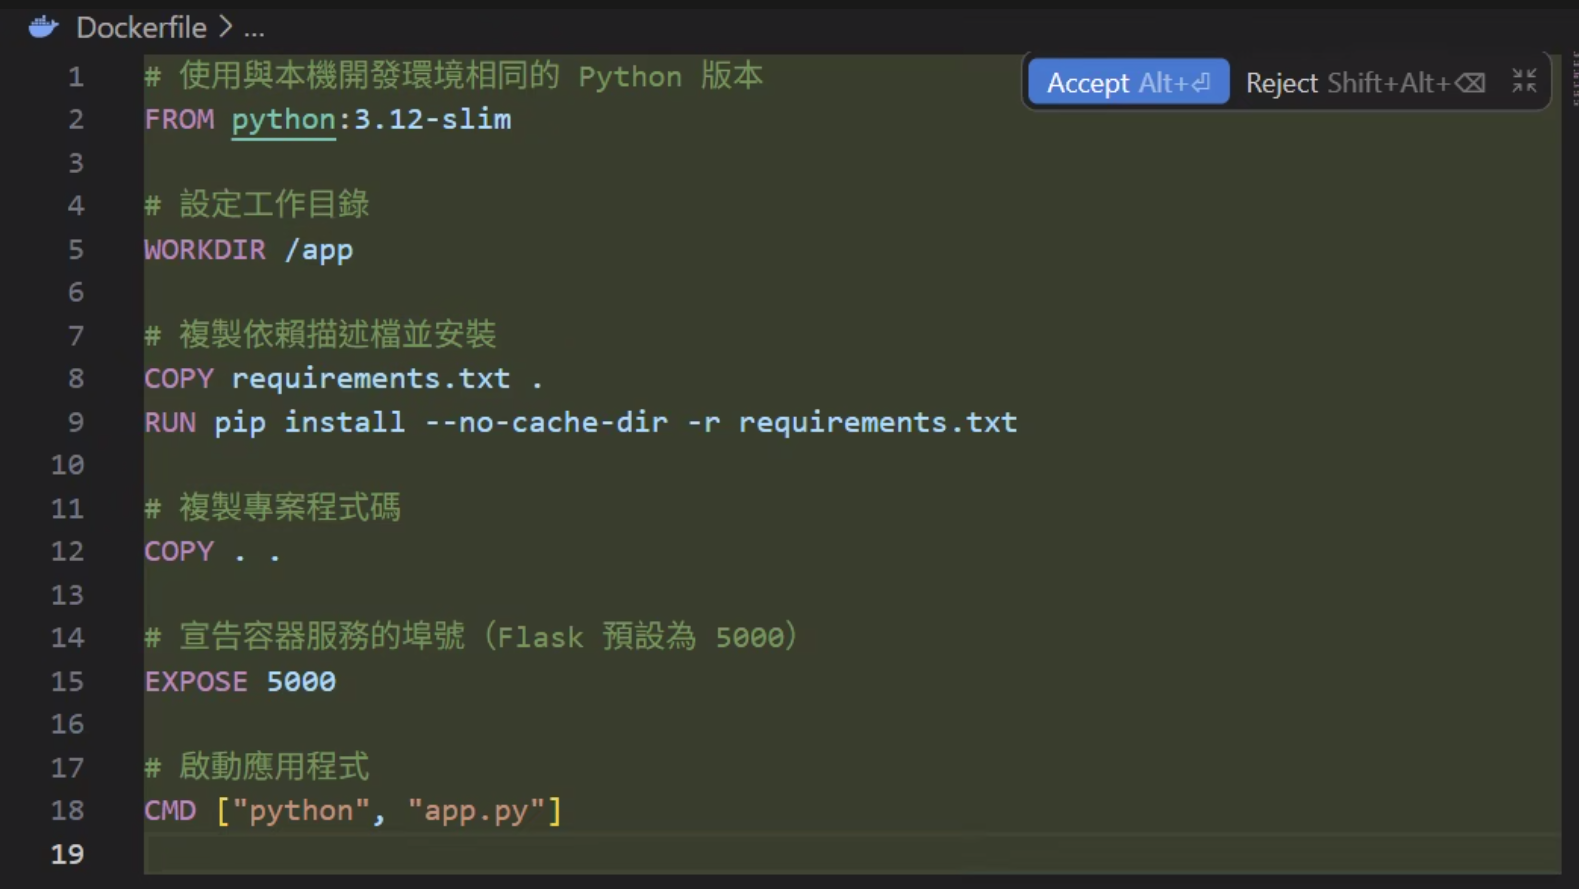Collapse the inline diff toolbar icon
The width and height of the screenshot is (1579, 889).
pos(1523,82)
